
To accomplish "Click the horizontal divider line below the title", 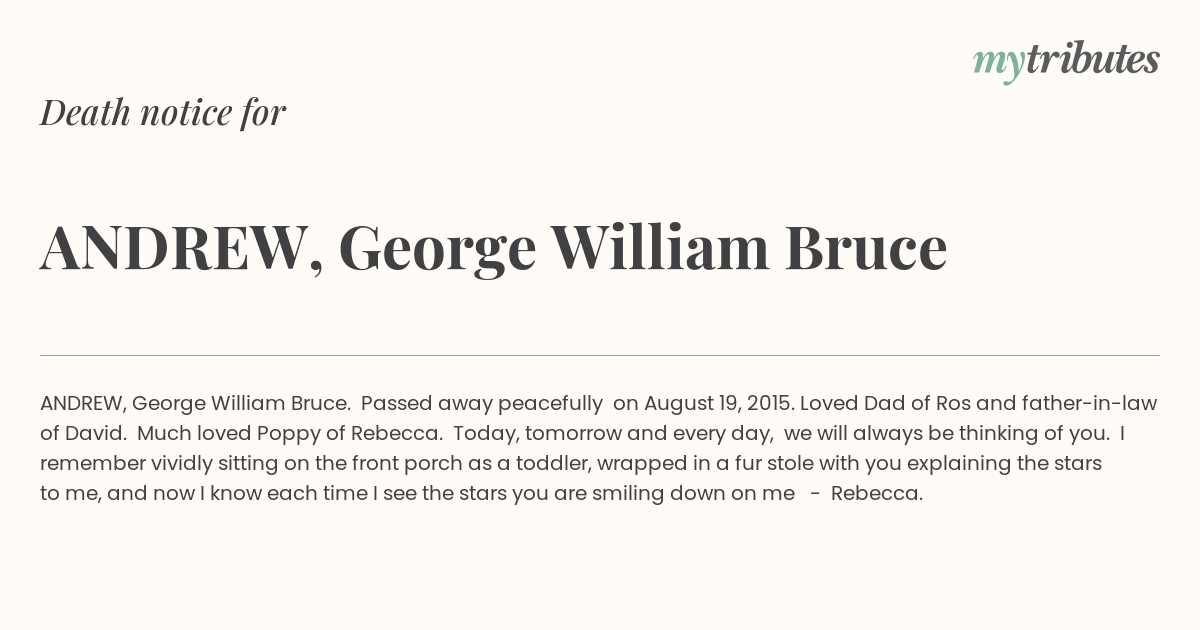I will click(600, 355).
